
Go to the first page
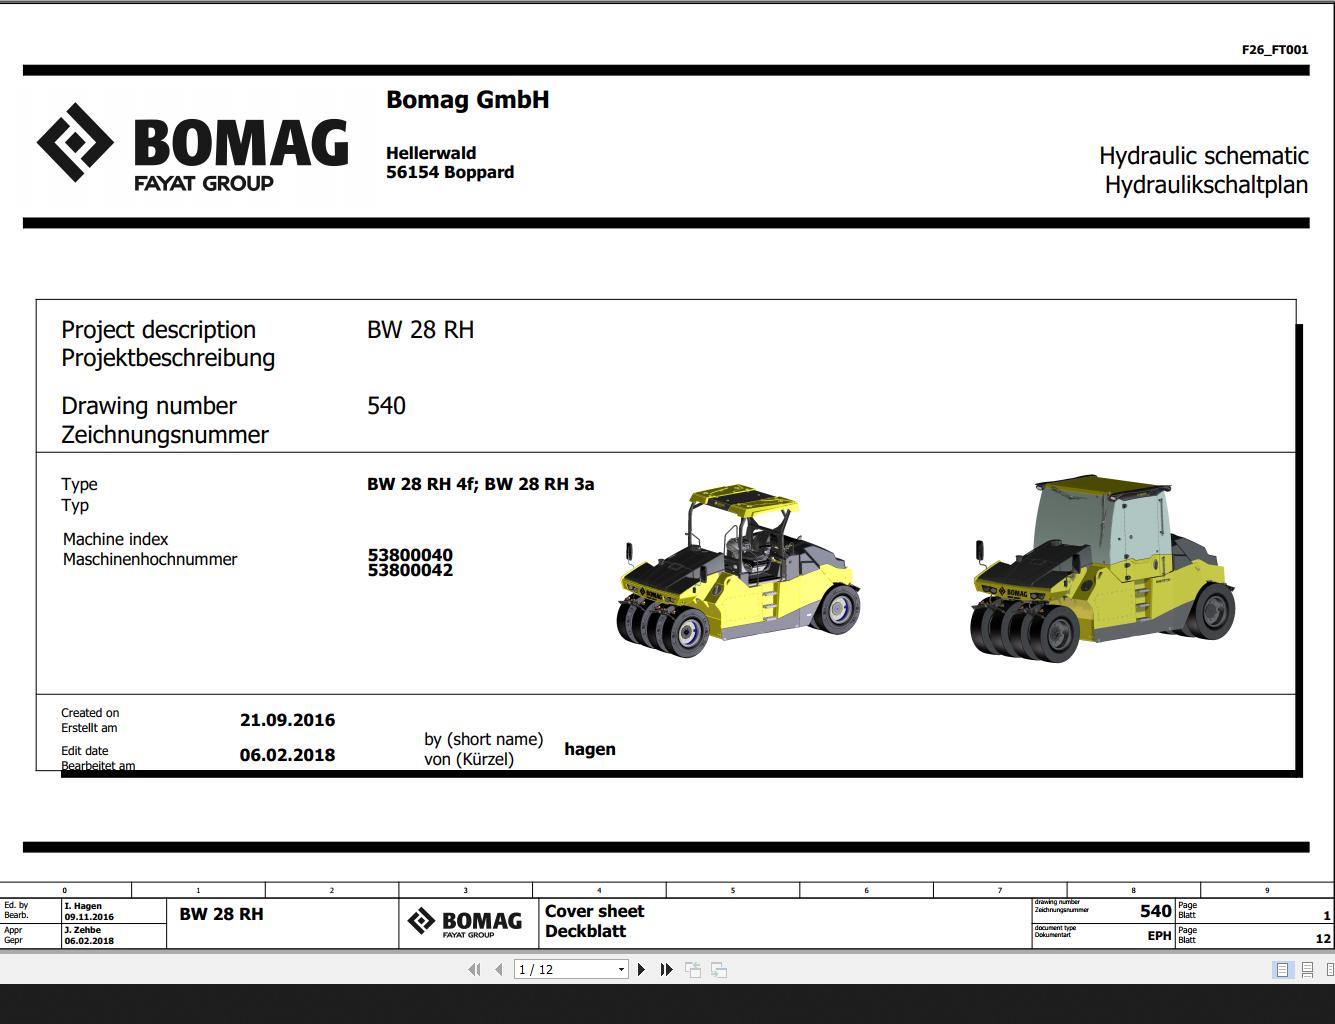coord(474,969)
